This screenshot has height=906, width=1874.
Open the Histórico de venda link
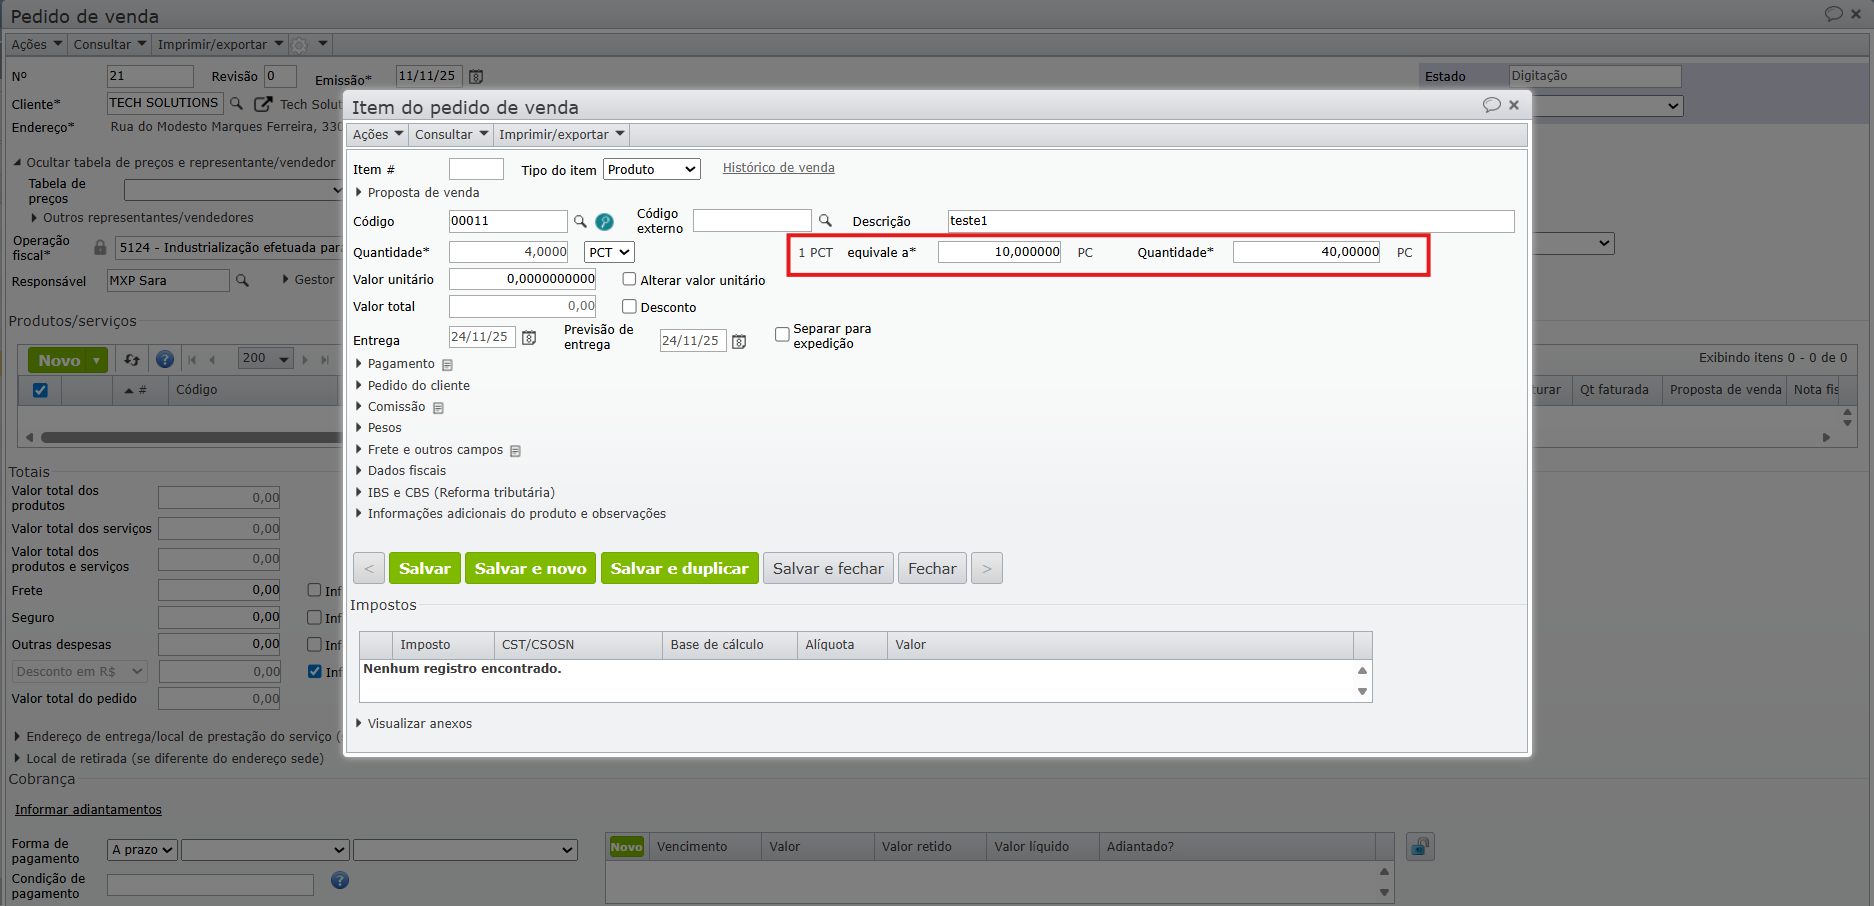point(779,168)
